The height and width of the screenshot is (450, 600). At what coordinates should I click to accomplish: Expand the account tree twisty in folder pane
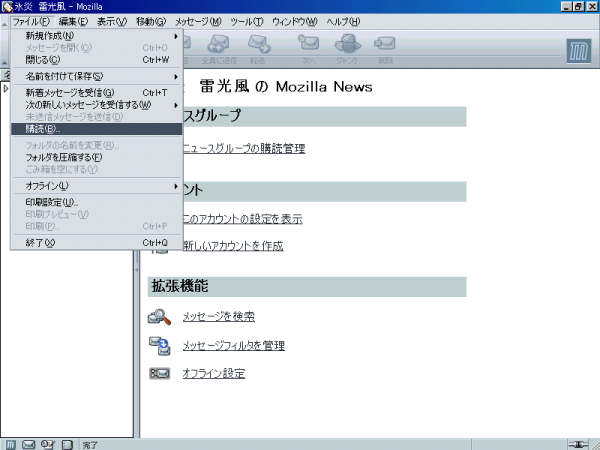(5, 89)
